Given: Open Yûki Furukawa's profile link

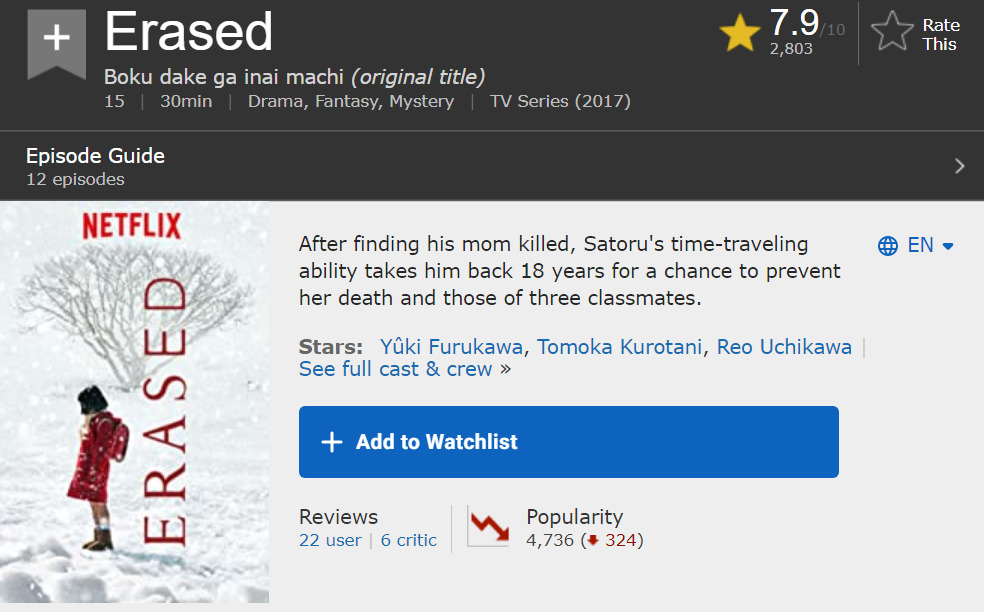Looking at the screenshot, I should (x=451, y=347).
